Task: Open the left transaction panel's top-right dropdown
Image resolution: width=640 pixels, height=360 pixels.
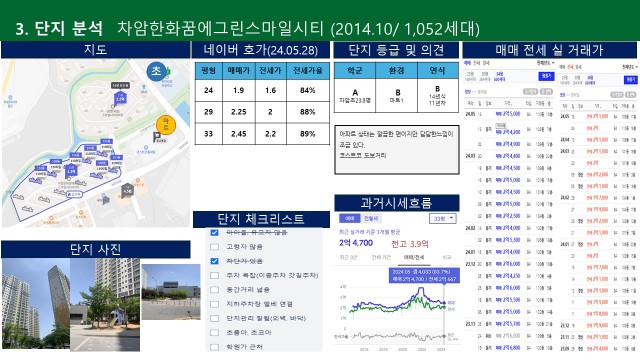Action: point(546,63)
